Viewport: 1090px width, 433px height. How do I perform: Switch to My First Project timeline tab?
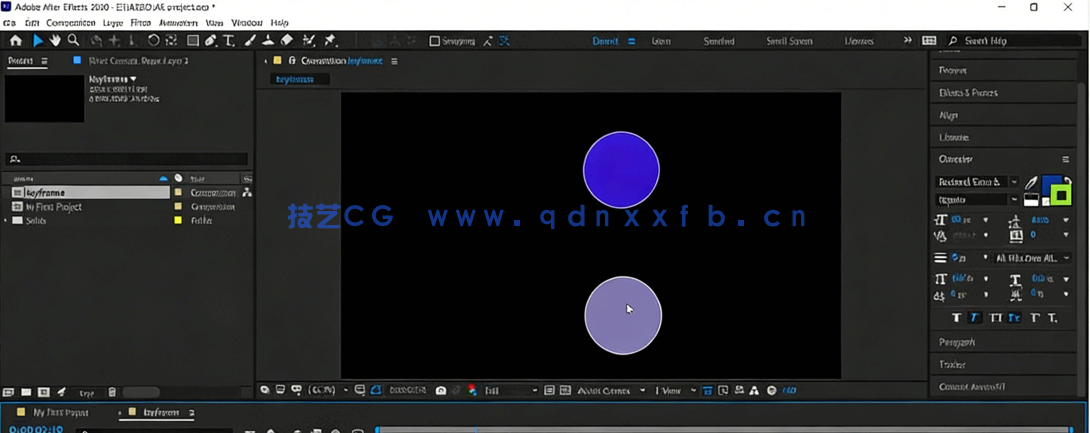[60, 412]
